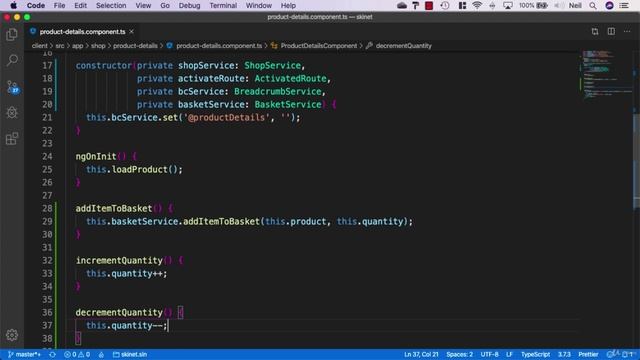
Task: Open the Help menu
Action: (288, 6)
